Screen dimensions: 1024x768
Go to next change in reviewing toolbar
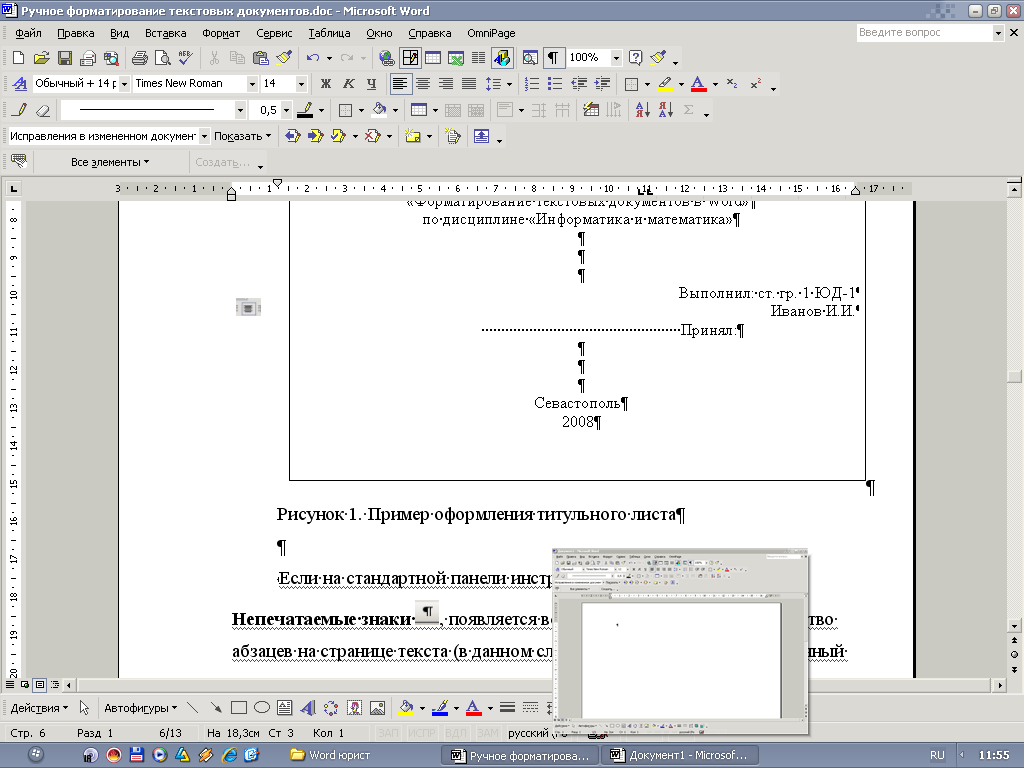[x=315, y=136]
